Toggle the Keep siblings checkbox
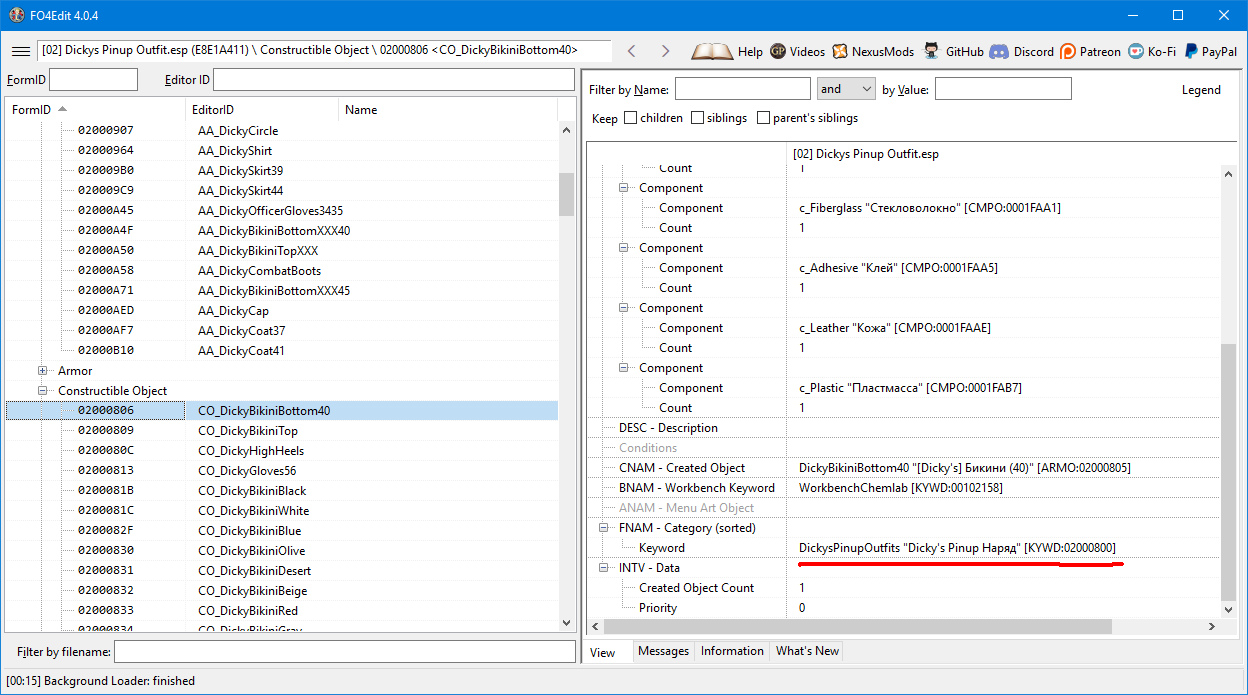1248x695 pixels. point(698,118)
